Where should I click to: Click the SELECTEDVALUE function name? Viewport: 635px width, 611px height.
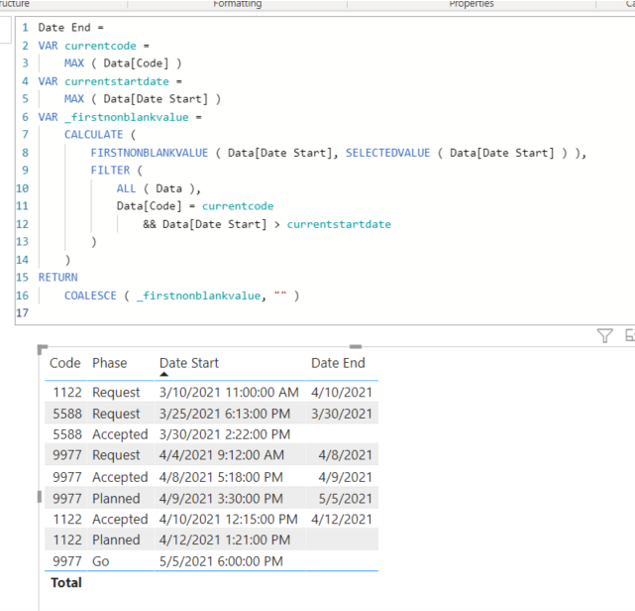coord(388,153)
